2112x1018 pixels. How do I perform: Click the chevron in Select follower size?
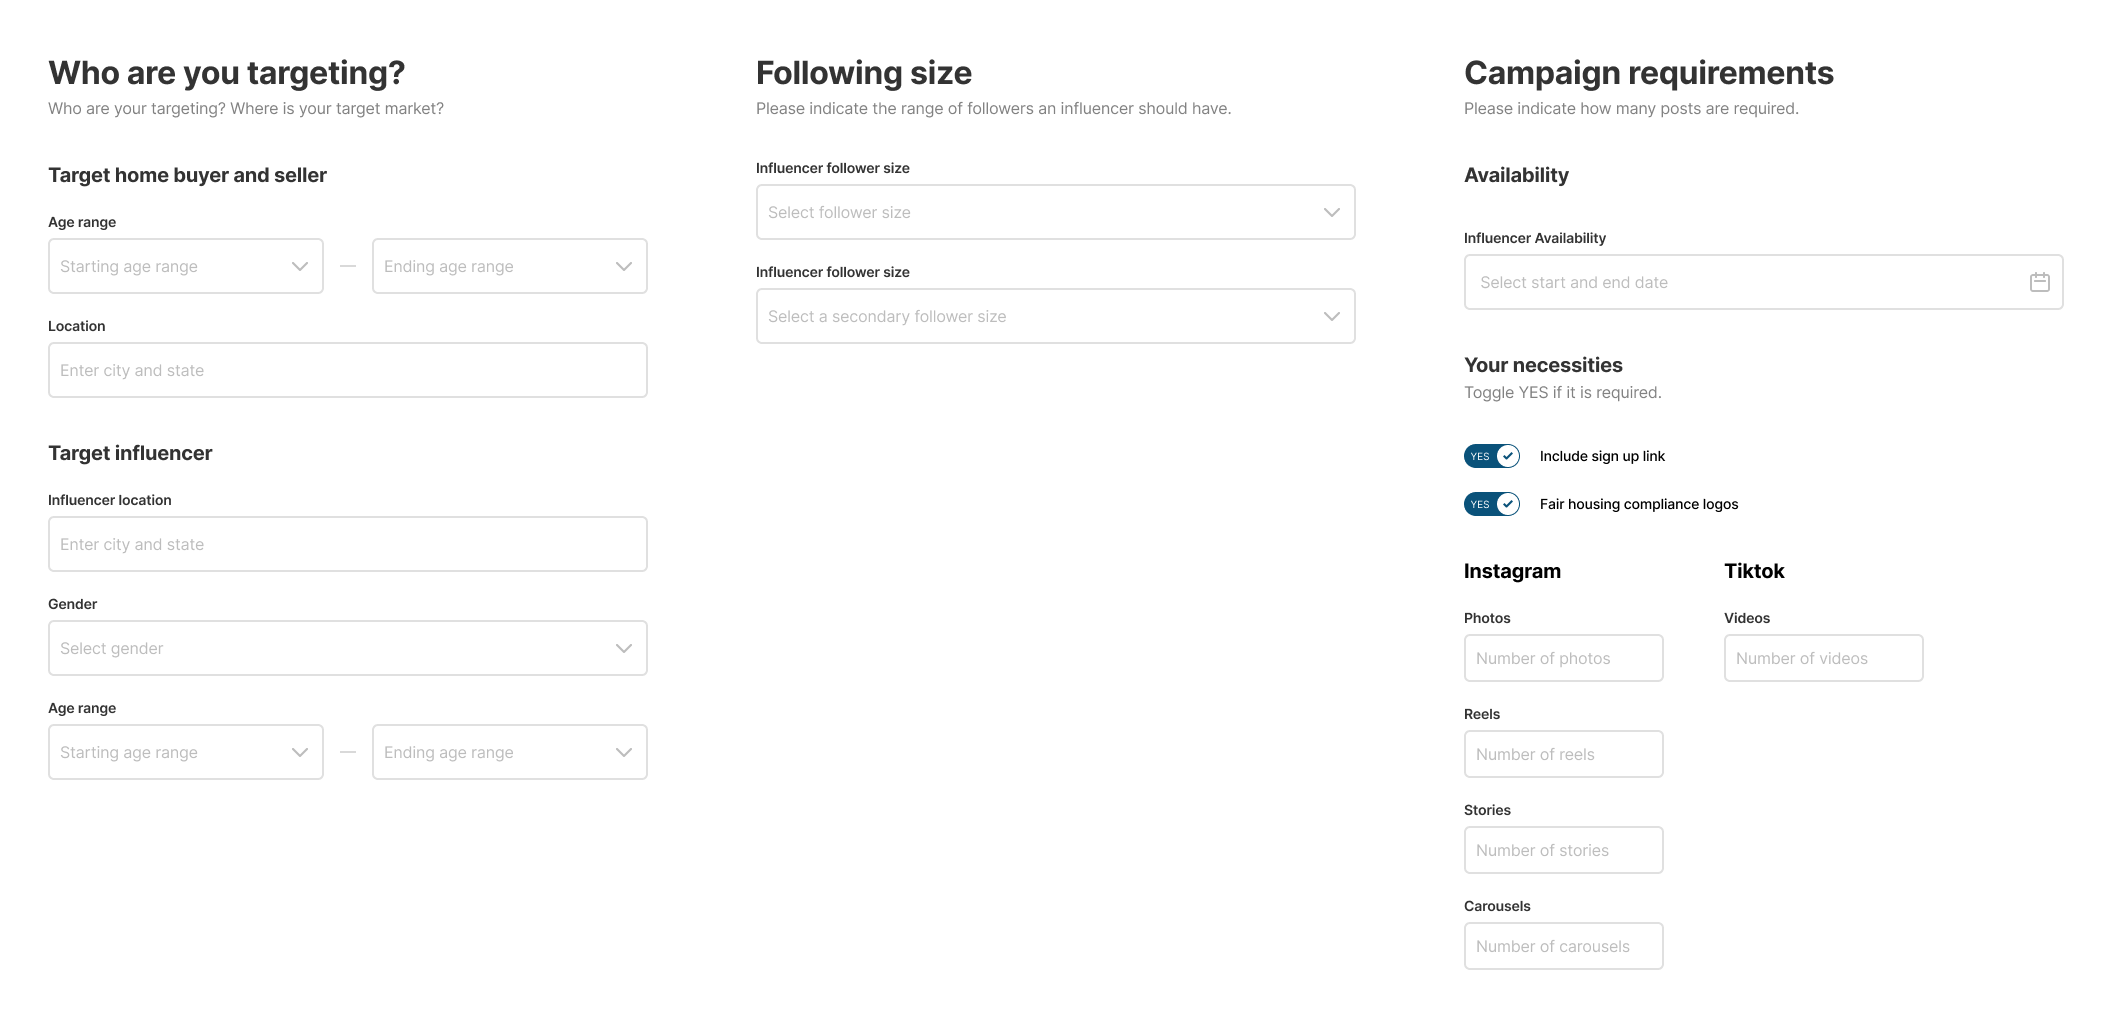tap(1331, 212)
